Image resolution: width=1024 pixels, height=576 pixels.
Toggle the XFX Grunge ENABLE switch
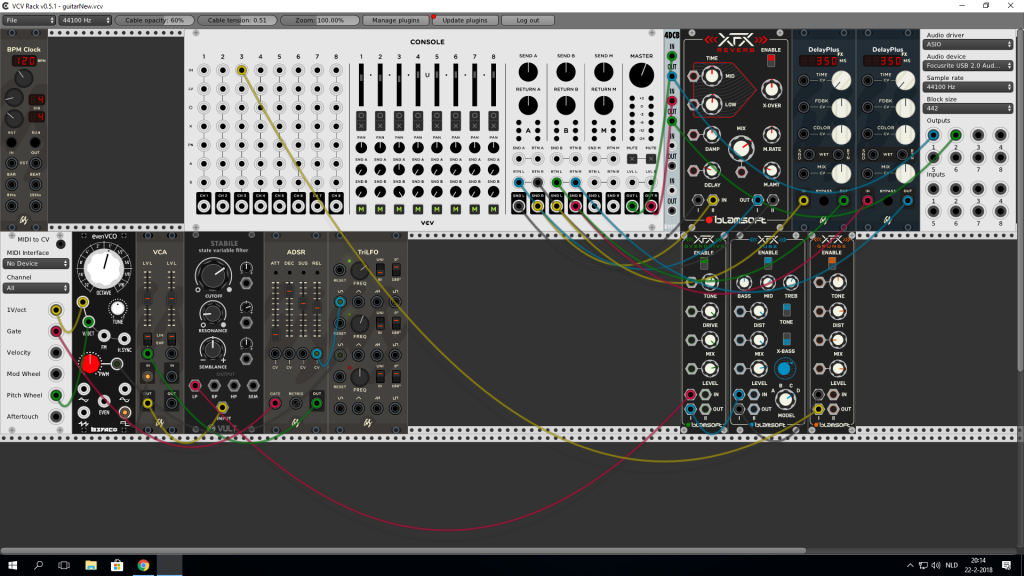pyautogui.click(x=831, y=263)
